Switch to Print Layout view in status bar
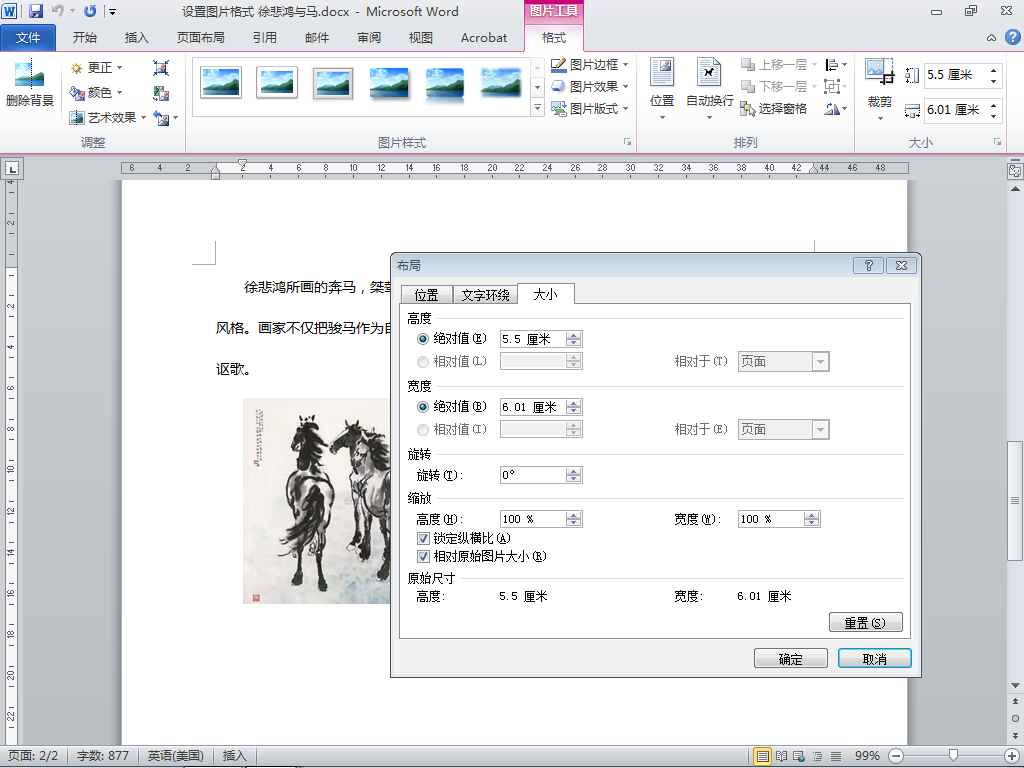 click(x=762, y=756)
